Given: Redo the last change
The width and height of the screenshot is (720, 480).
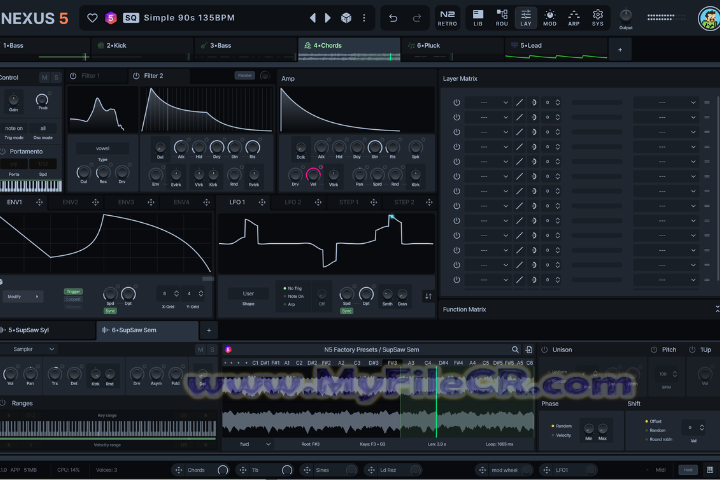Looking at the screenshot, I should 417,18.
